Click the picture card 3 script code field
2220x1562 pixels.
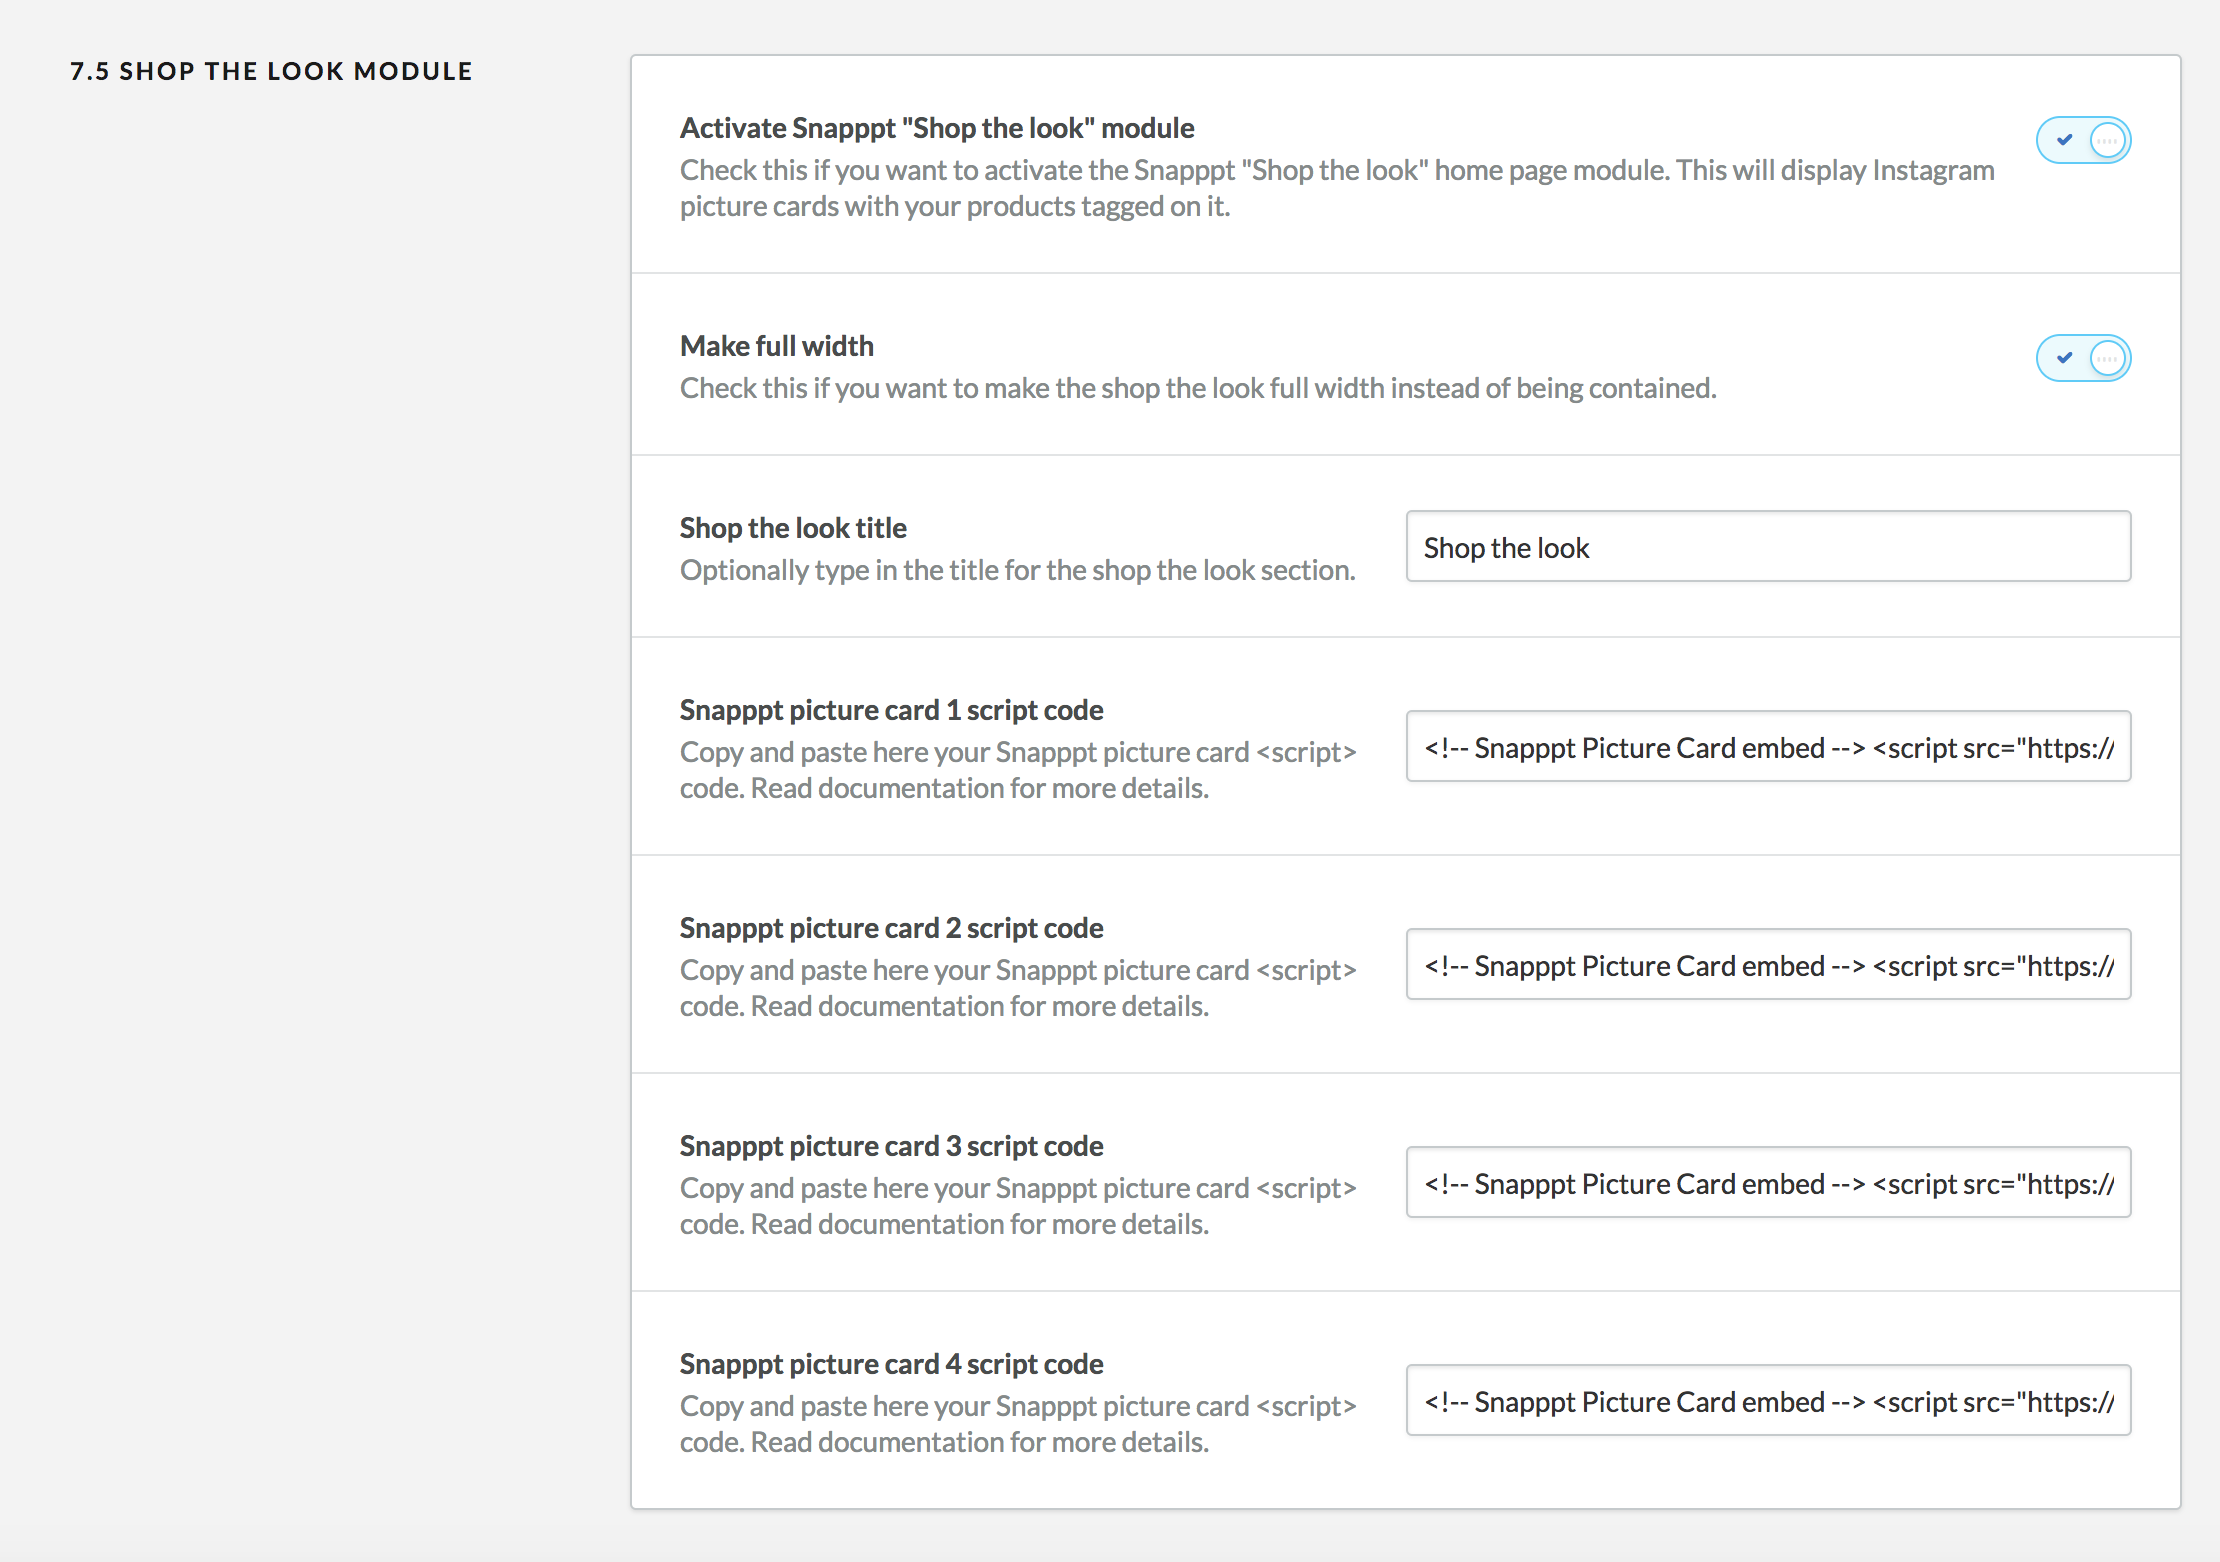tap(1768, 1182)
